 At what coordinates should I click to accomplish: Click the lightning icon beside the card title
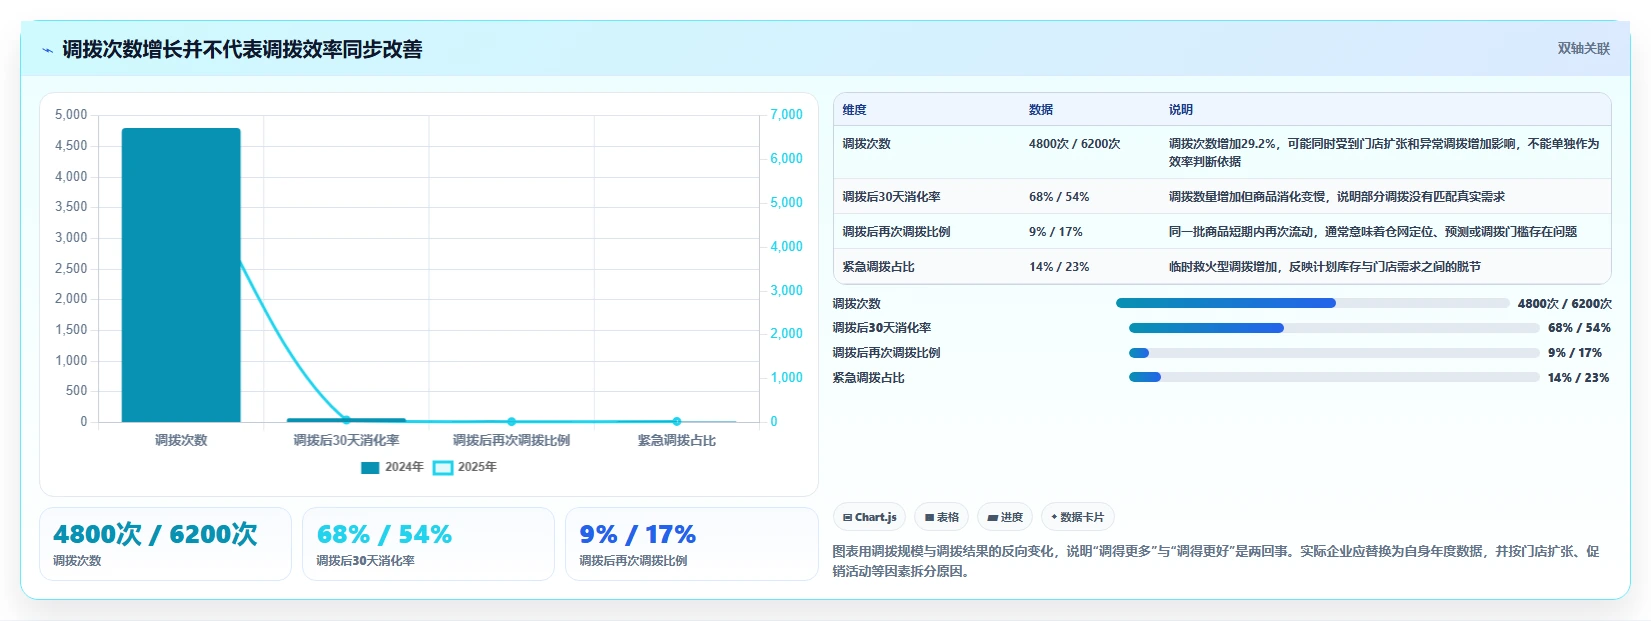(x=47, y=50)
